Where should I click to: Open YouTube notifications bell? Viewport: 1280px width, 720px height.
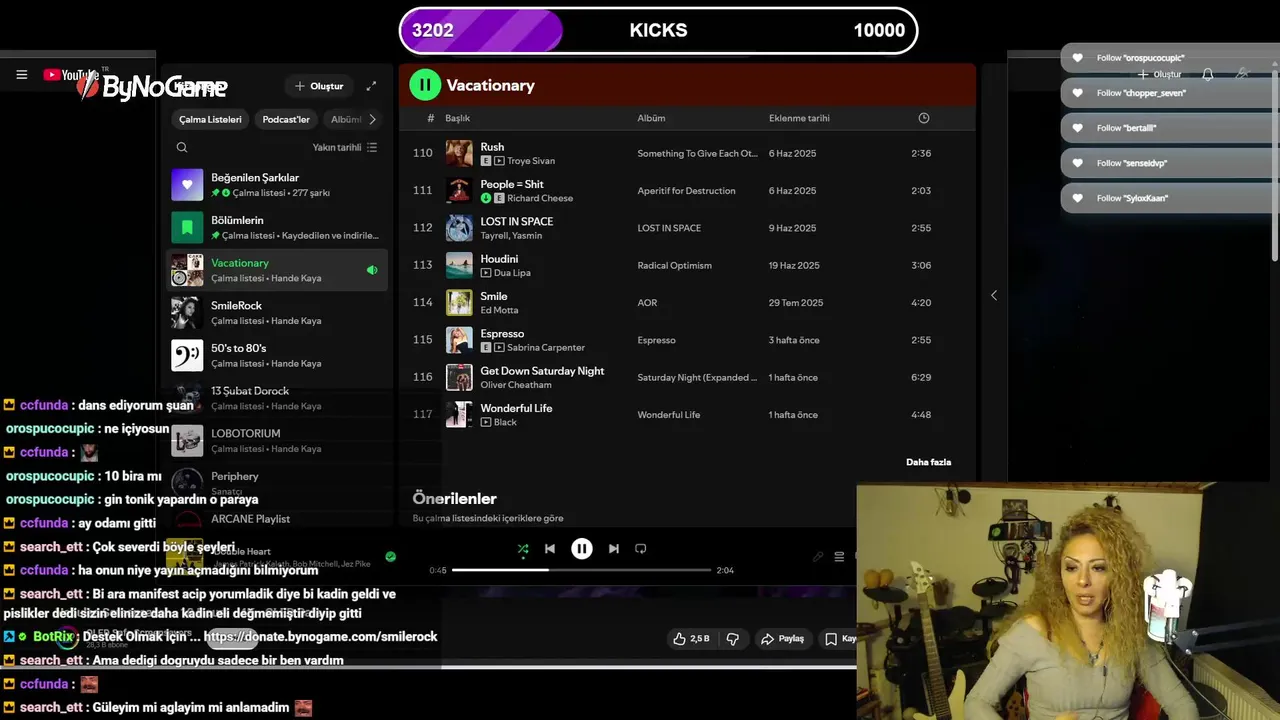tap(1207, 75)
